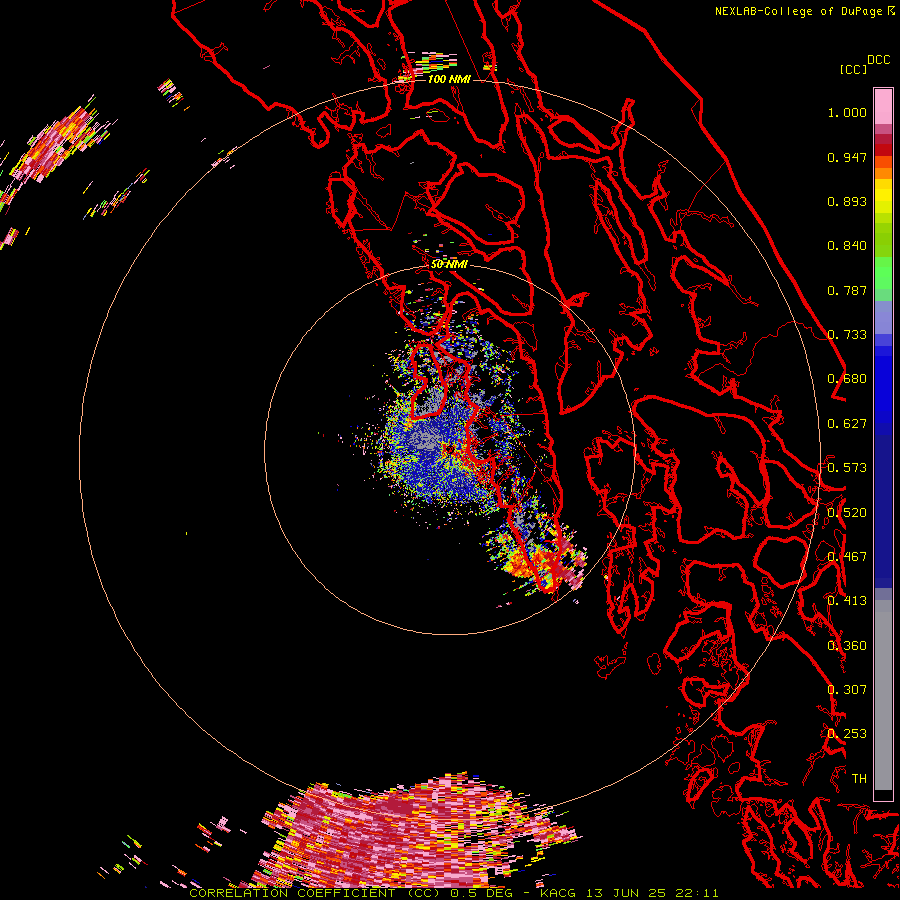Screen dimensions: 900x900
Task: Click the 0.360 scale value
Action: (x=847, y=646)
